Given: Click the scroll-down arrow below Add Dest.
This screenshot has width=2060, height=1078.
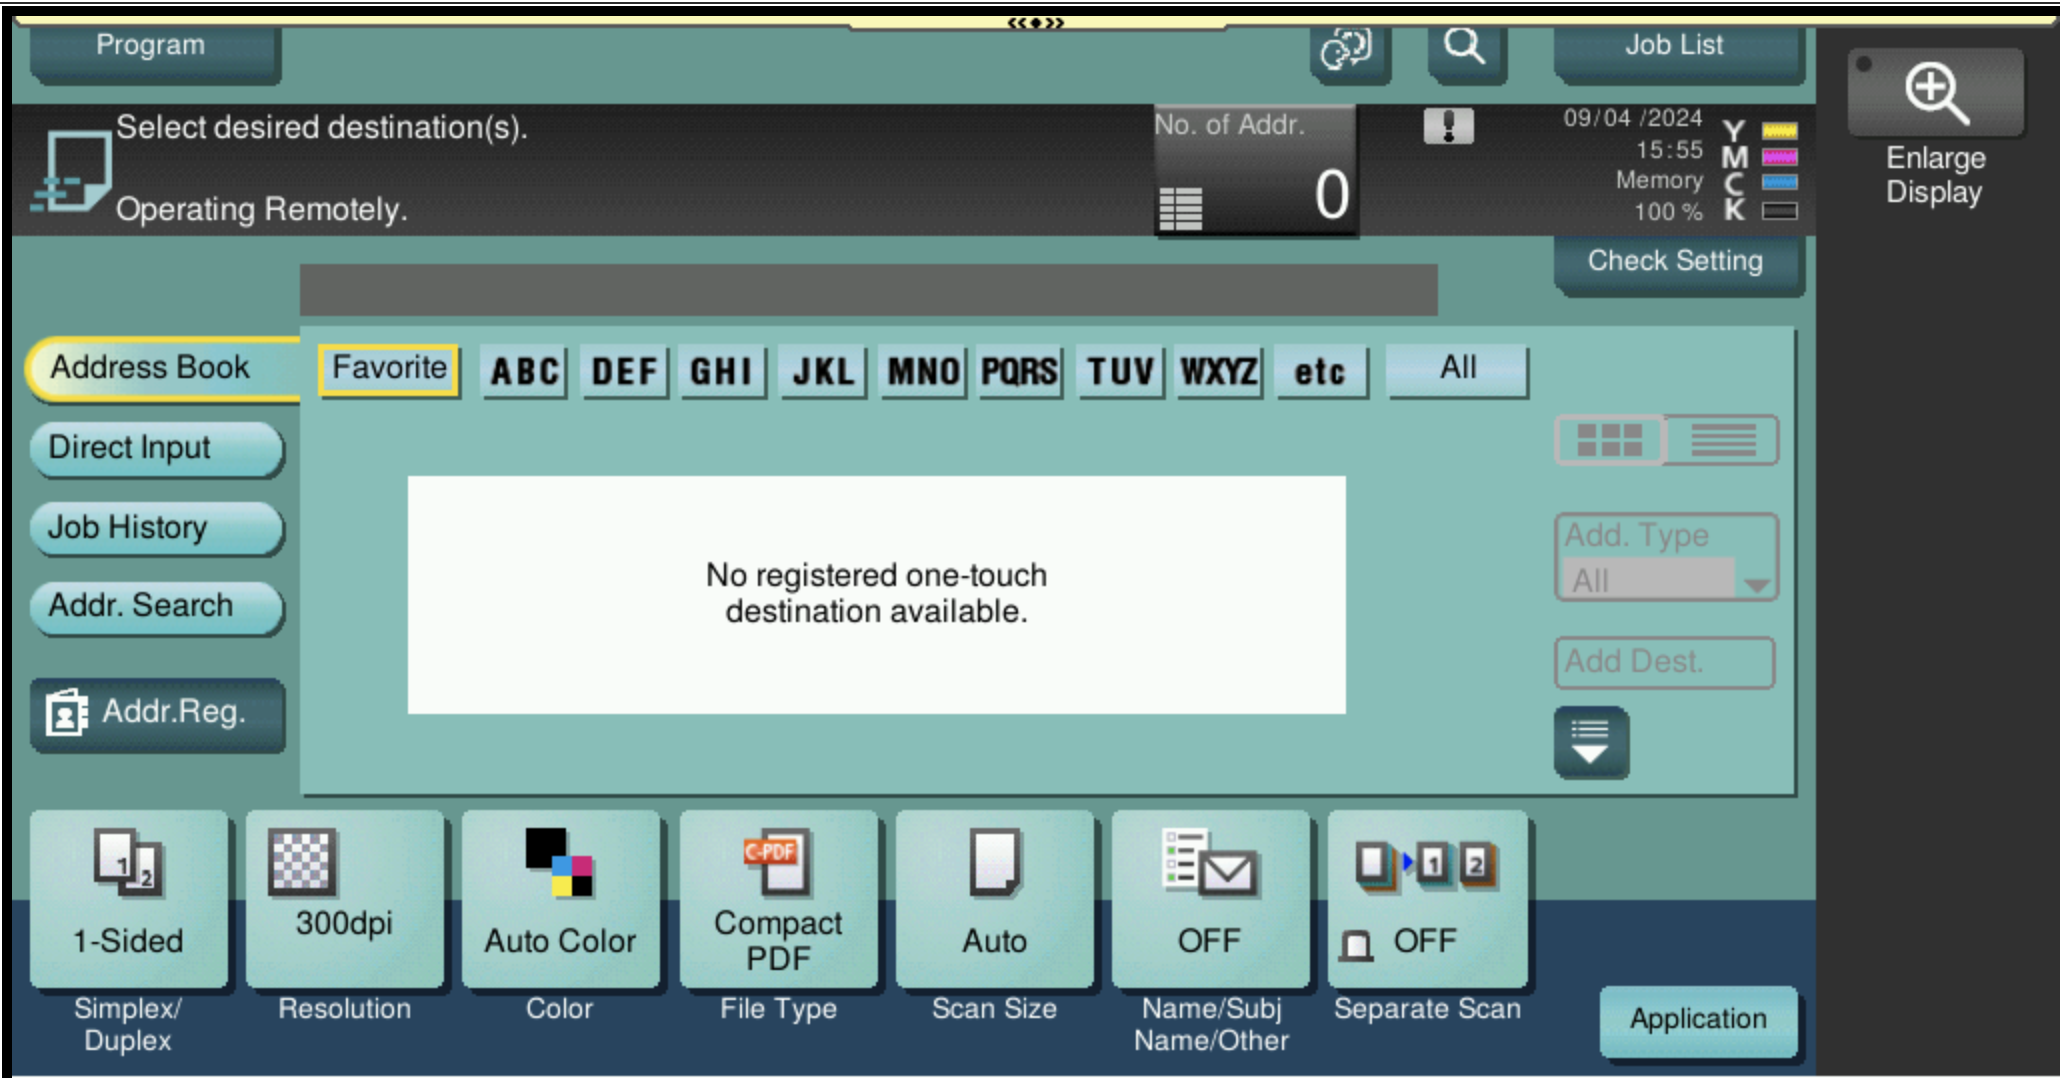Looking at the screenshot, I should (1591, 740).
